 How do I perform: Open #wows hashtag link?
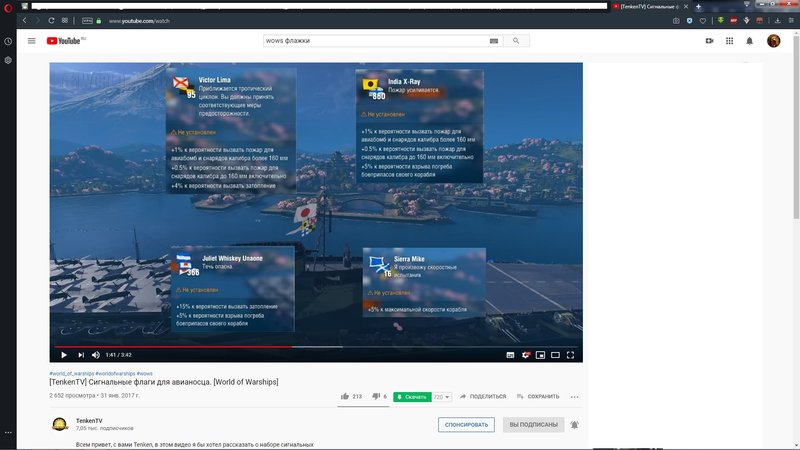tap(145, 373)
